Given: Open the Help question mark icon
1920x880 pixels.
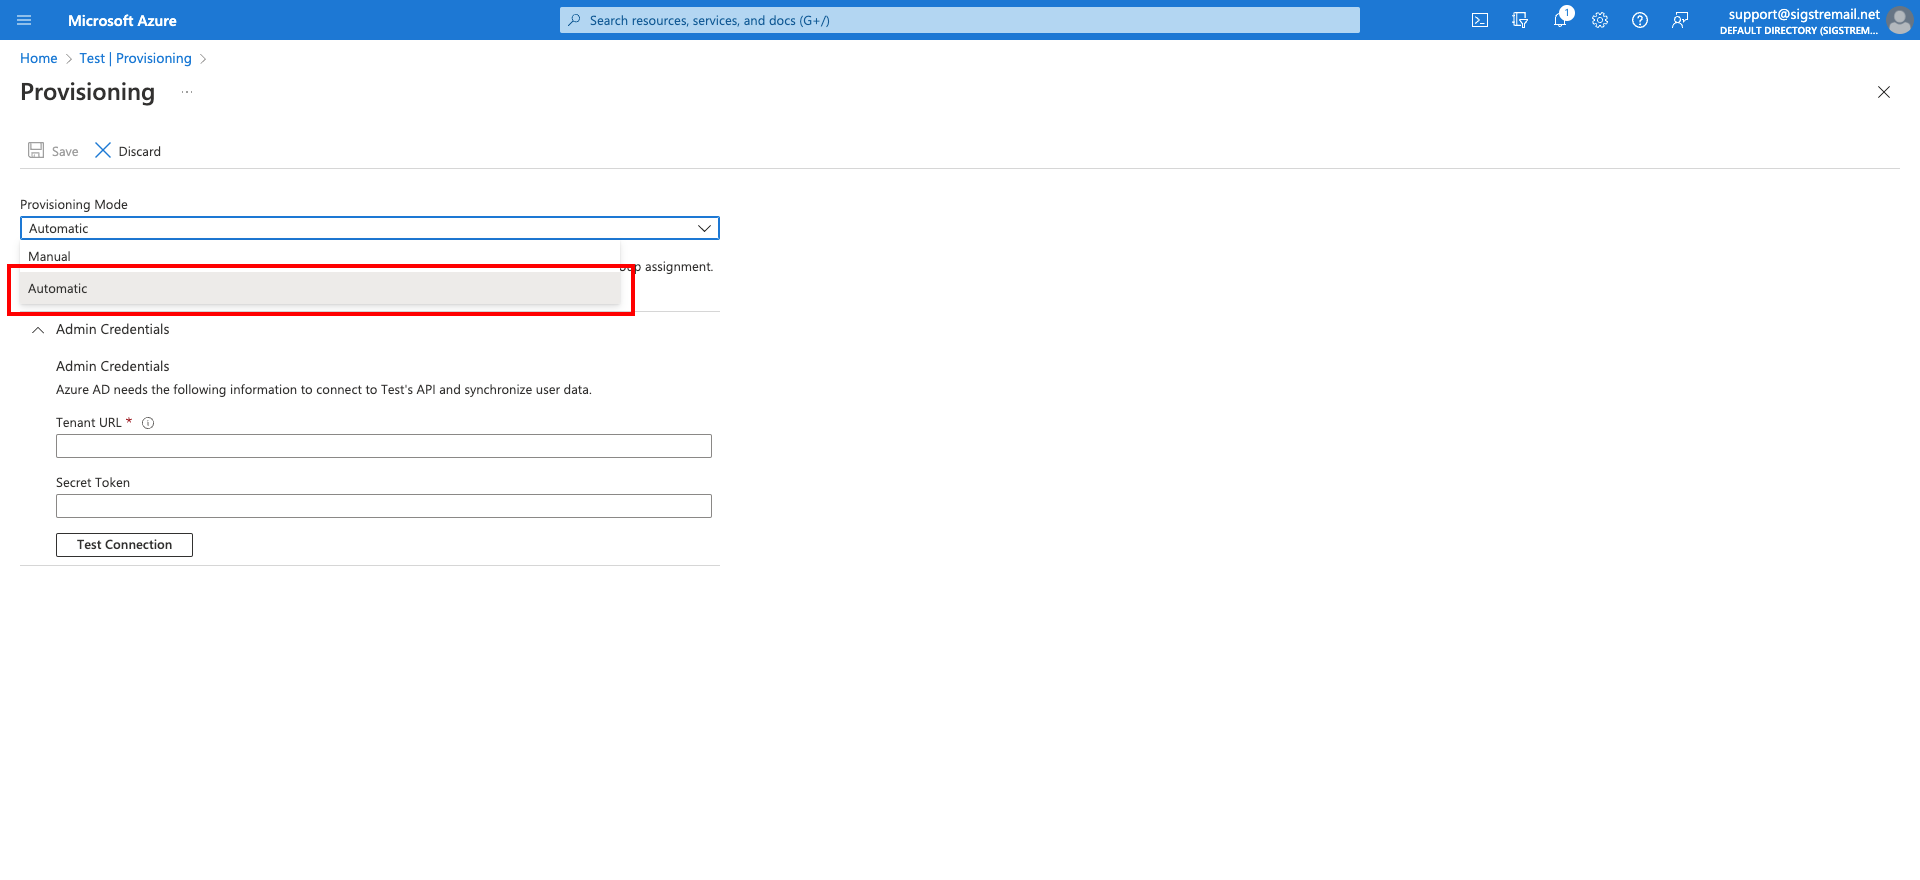Looking at the screenshot, I should pos(1640,20).
